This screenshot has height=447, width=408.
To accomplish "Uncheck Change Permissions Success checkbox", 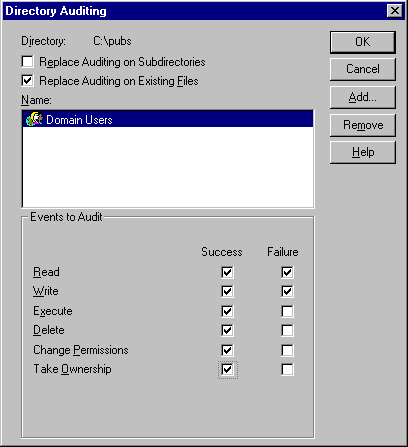I will tap(227, 350).
